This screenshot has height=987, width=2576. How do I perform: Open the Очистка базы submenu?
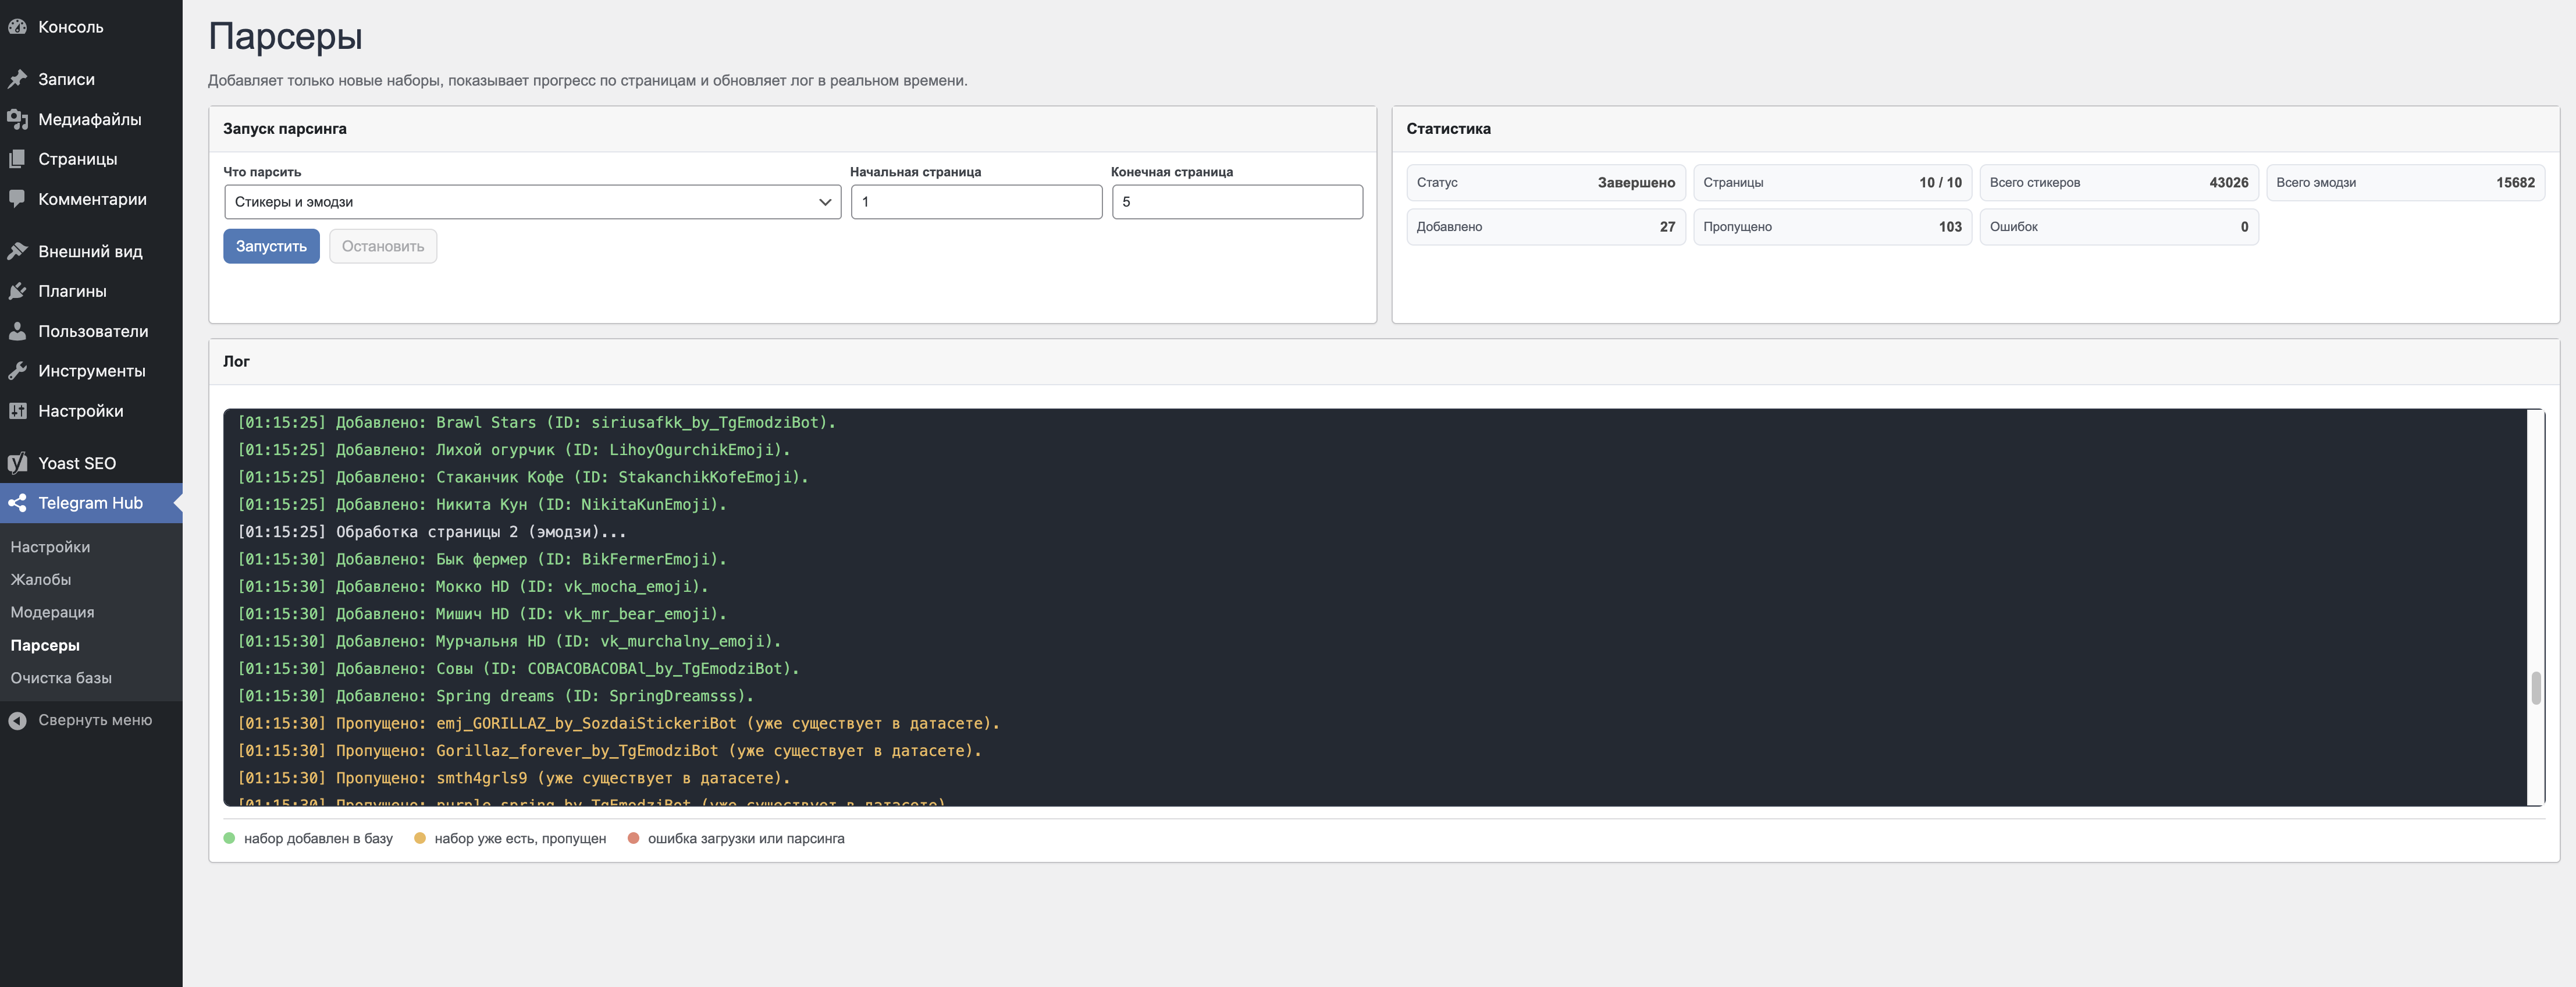61,678
